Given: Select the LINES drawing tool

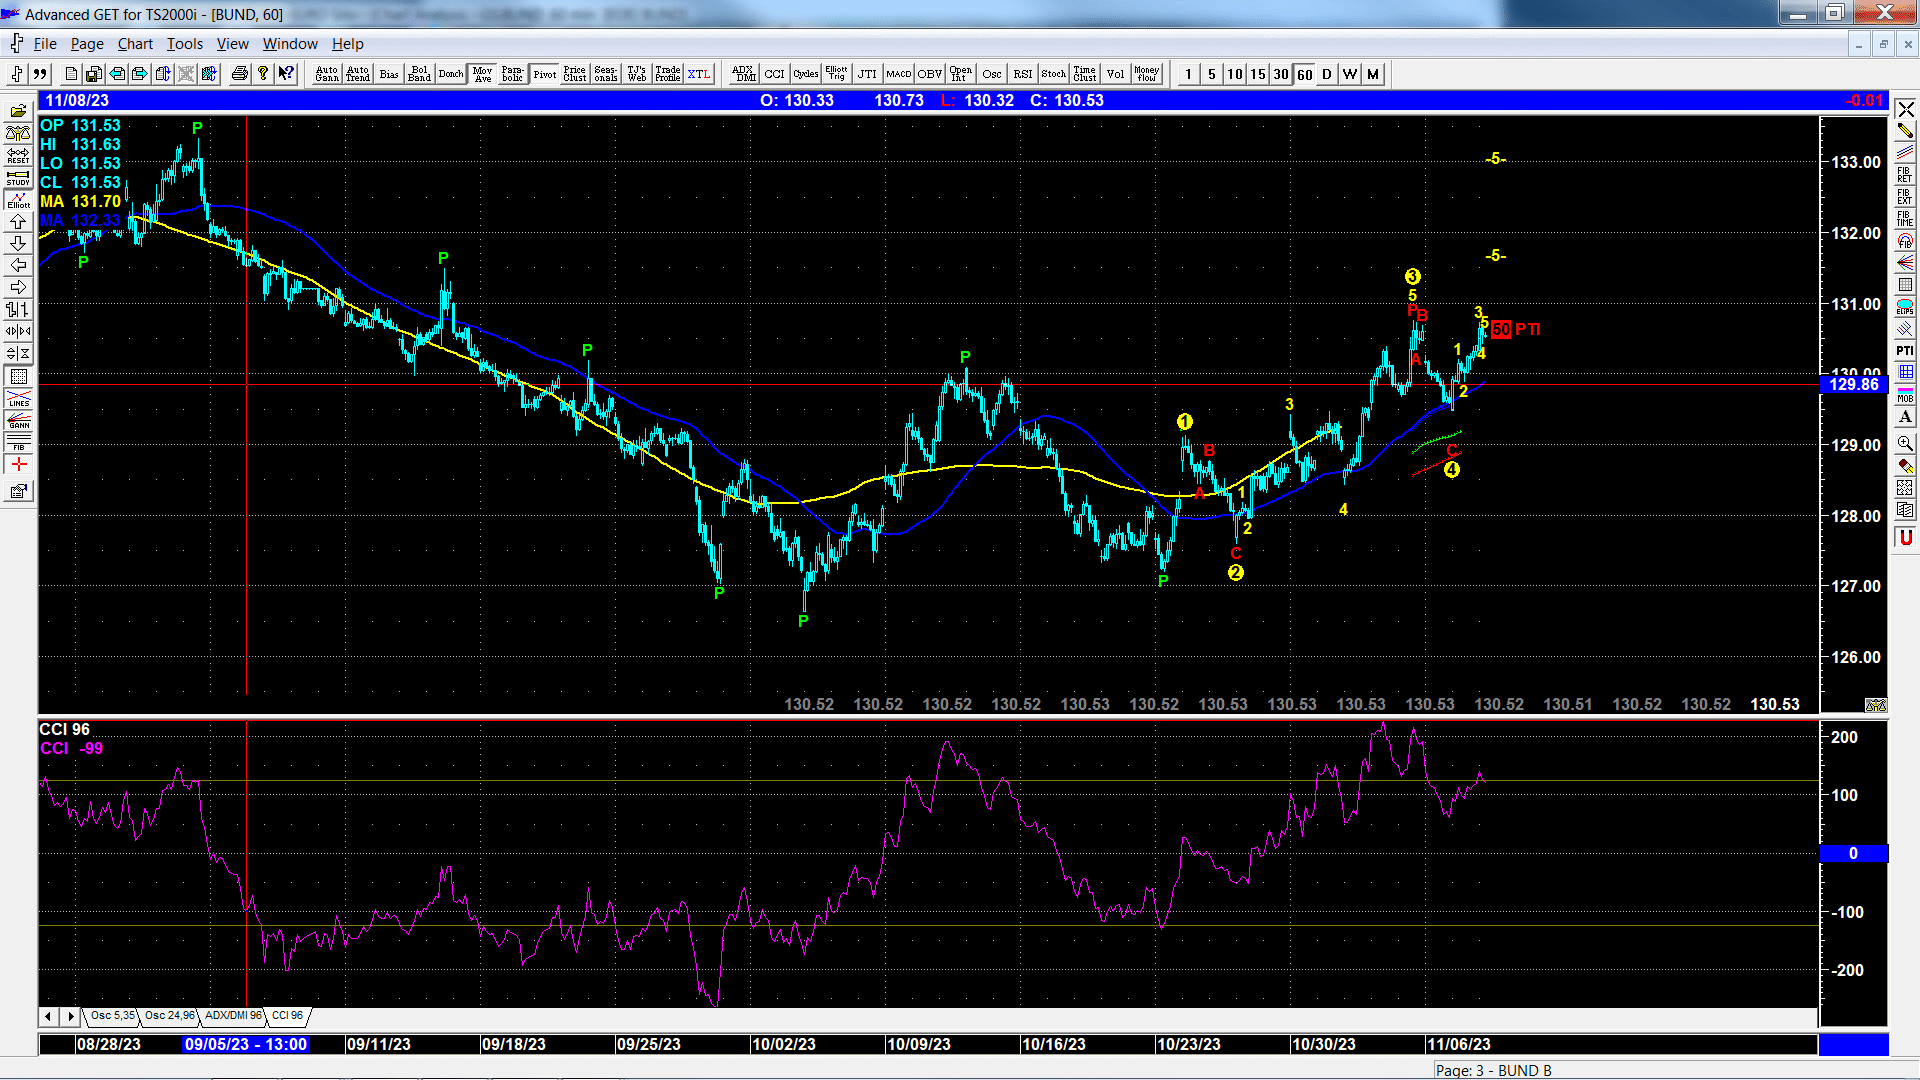Looking at the screenshot, I should [x=18, y=398].
